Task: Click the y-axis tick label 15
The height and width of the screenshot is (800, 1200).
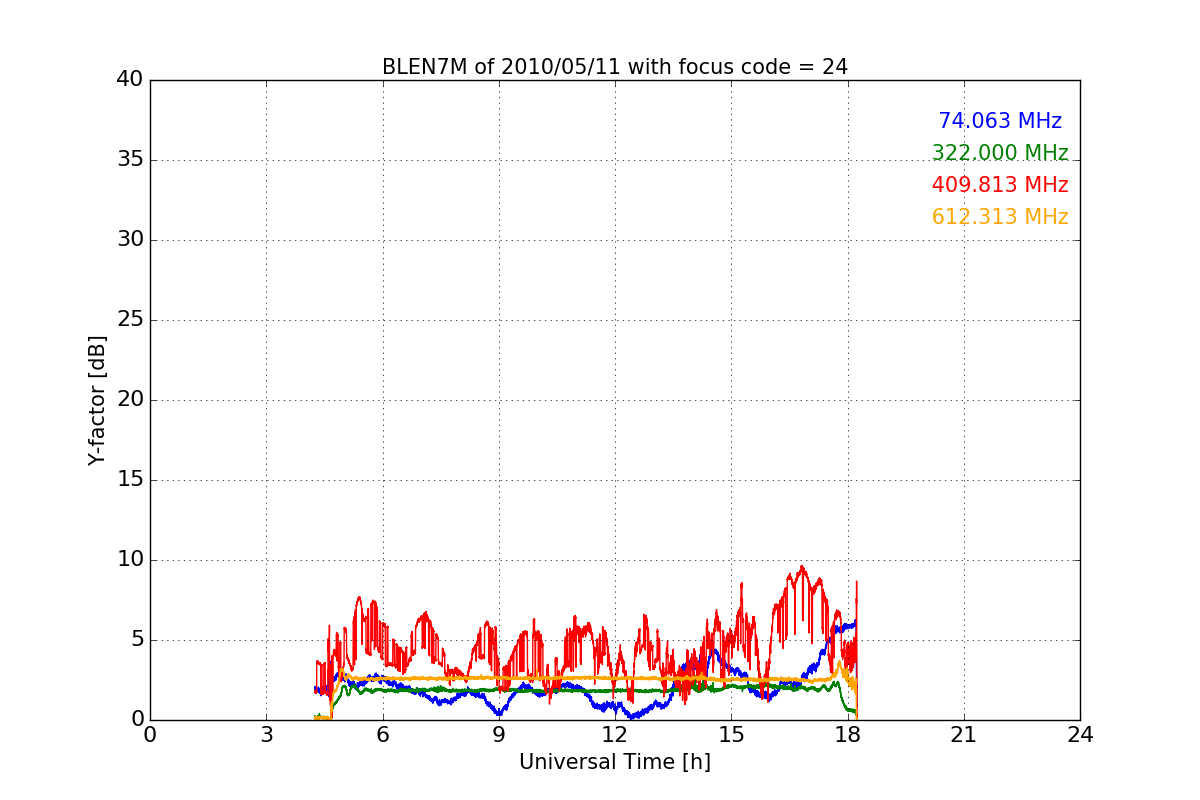Action: coord(130,480)
